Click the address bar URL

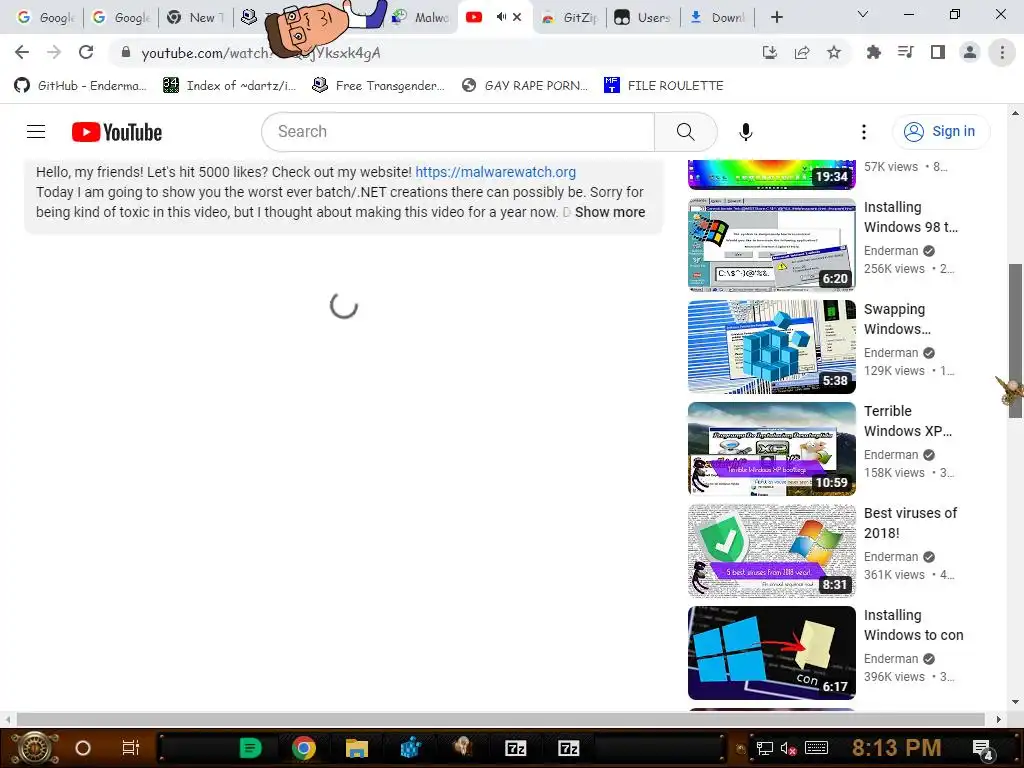click(261, 53)
